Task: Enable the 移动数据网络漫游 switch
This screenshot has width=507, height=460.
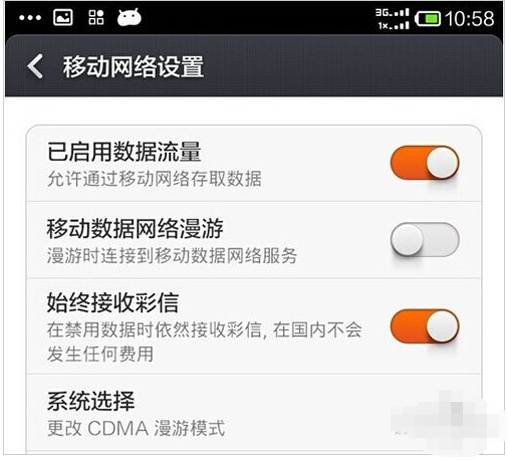Action: click(x=425, y=239)
